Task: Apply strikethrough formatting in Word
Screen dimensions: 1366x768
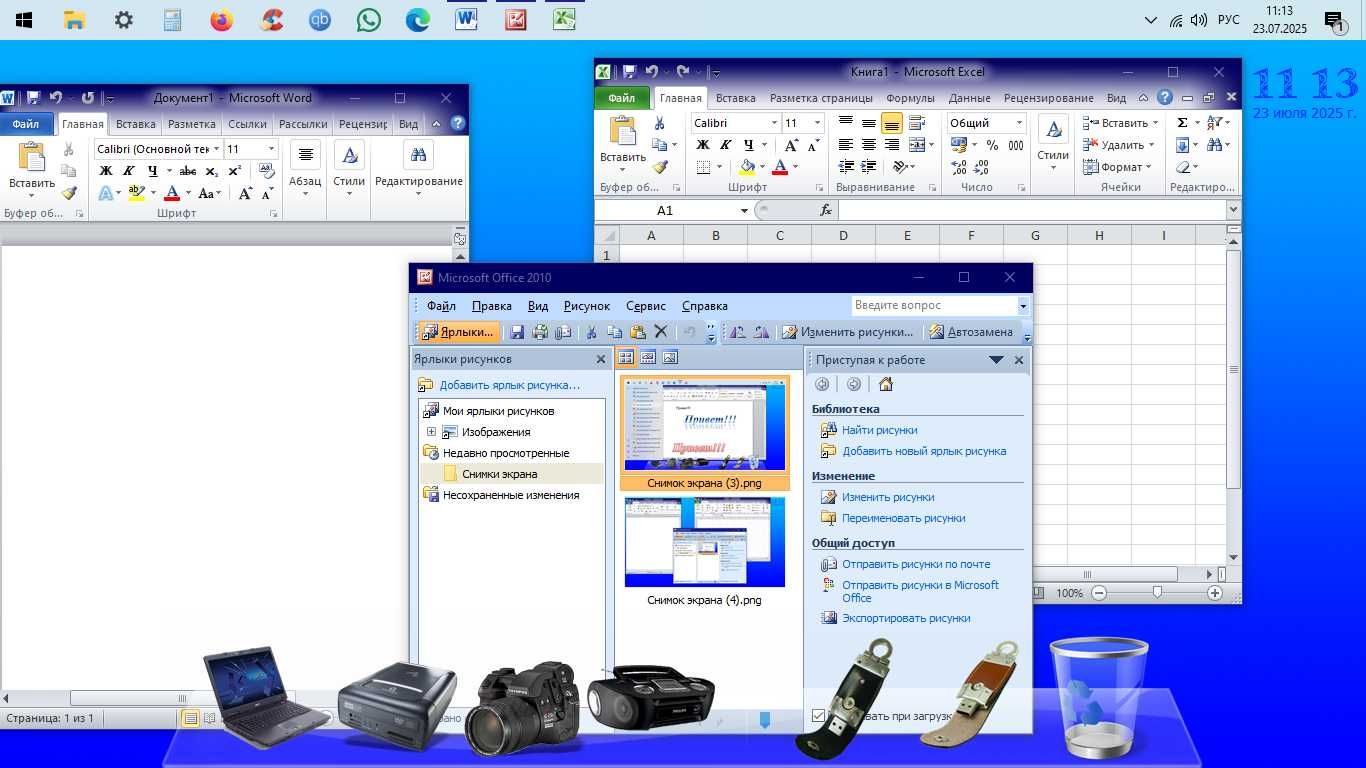Action: coord(187,171)
